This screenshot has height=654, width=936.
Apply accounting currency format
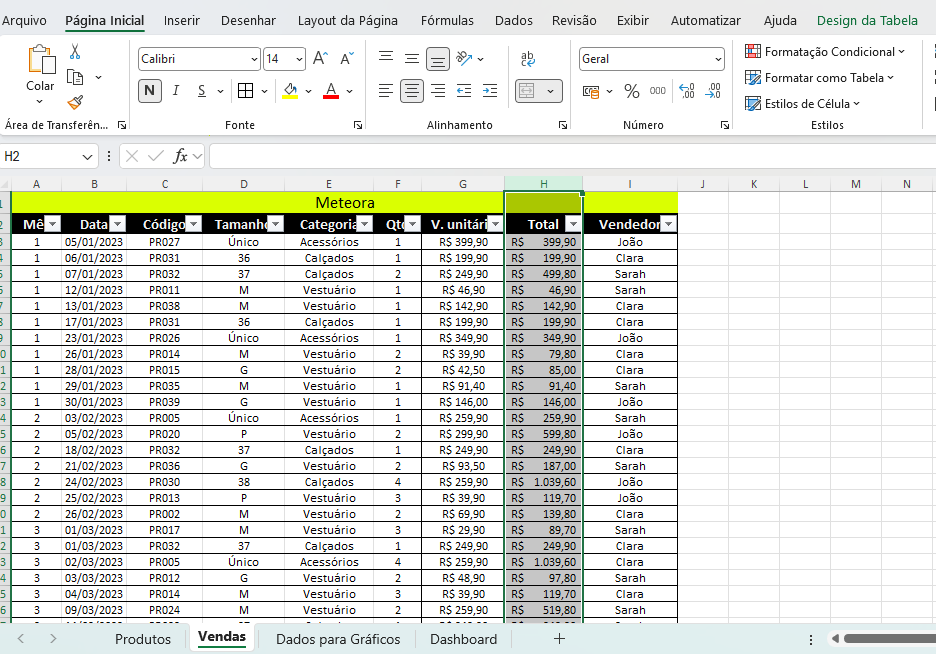591,91
